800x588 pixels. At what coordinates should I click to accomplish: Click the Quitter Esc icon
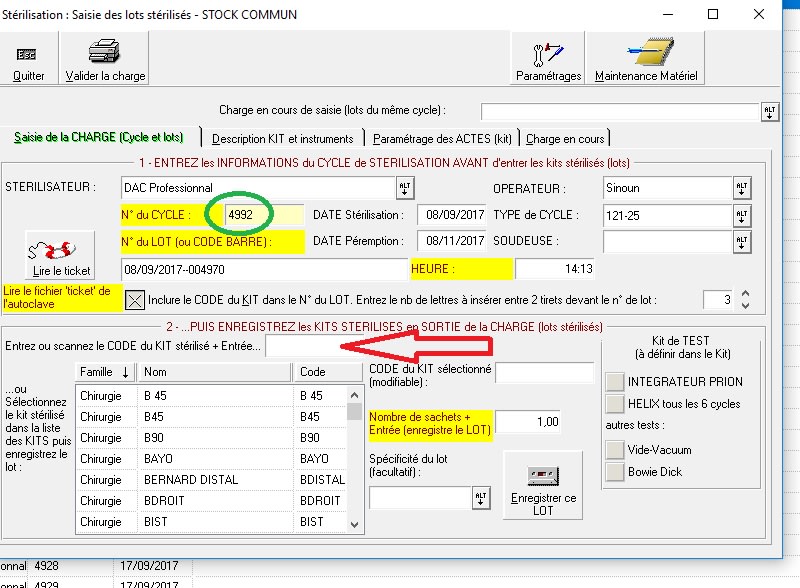27,54
